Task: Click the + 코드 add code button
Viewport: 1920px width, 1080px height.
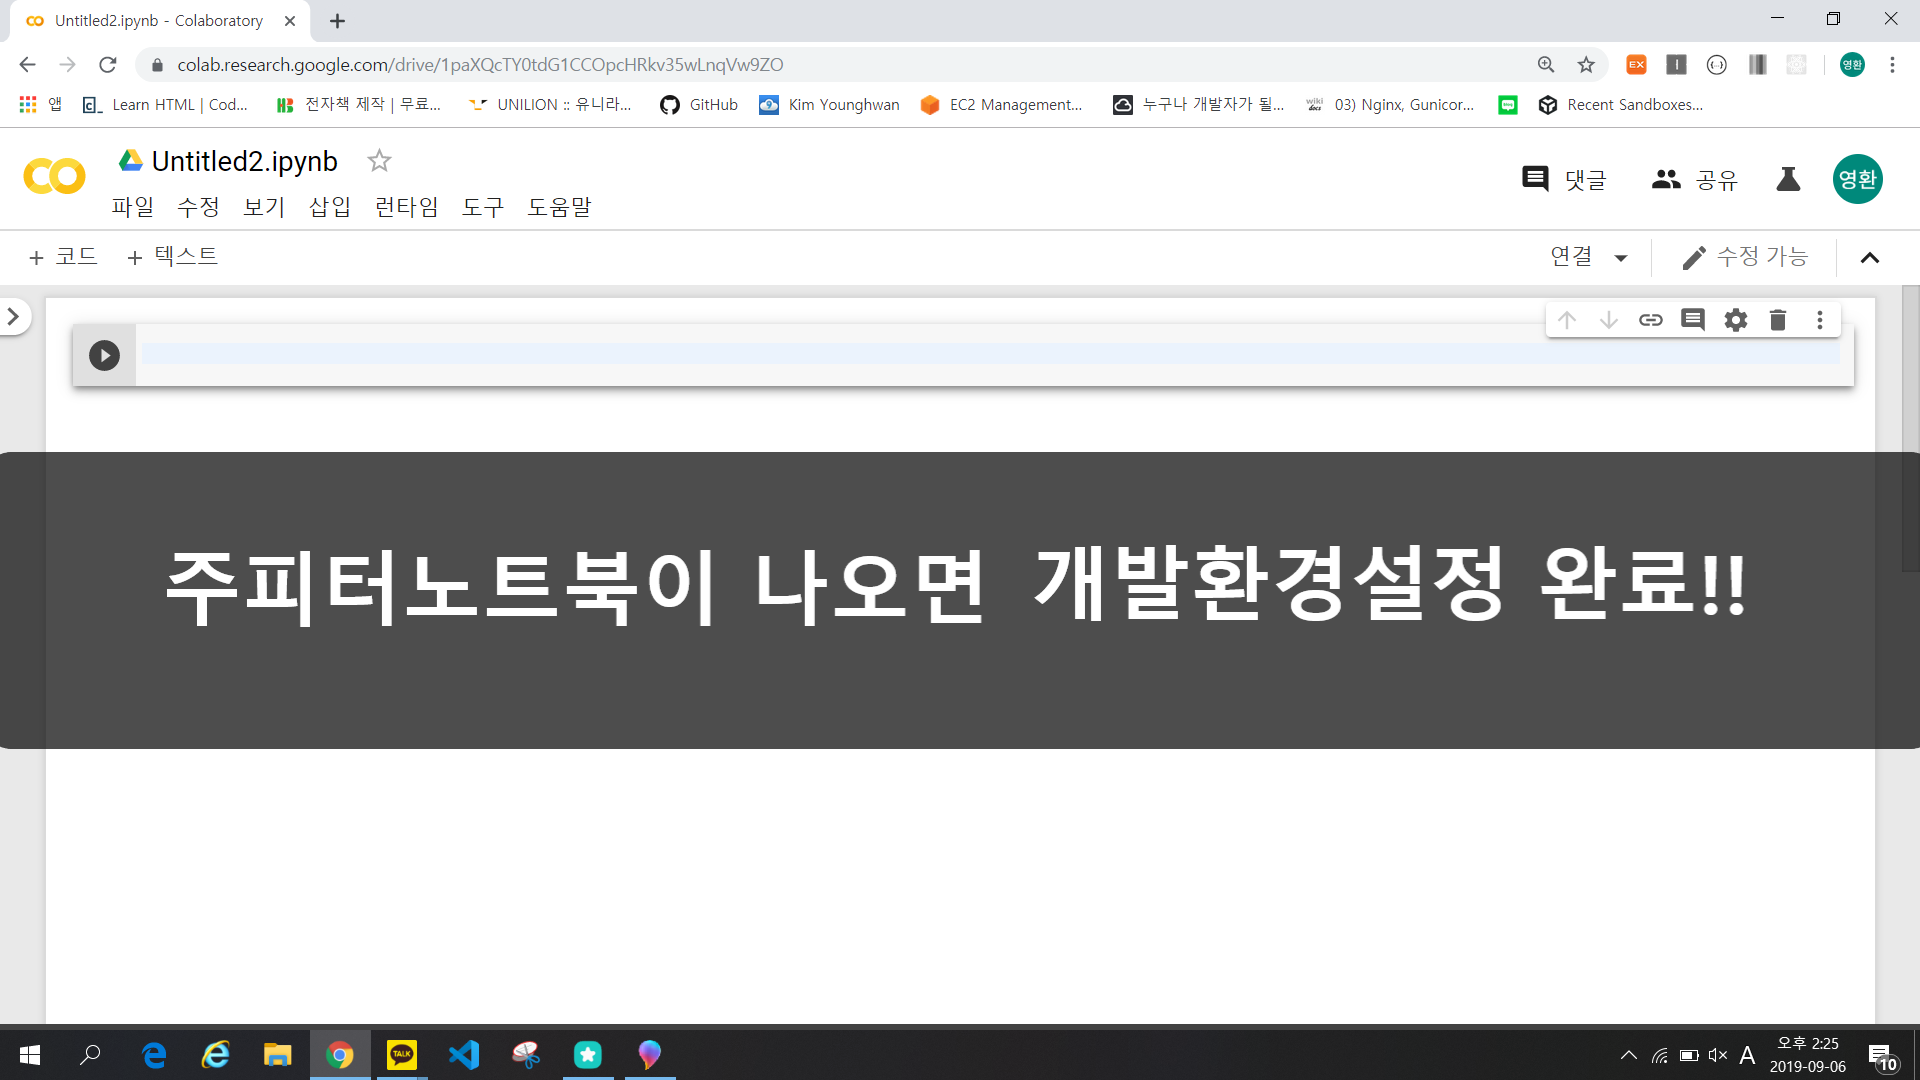Action: 63,257
